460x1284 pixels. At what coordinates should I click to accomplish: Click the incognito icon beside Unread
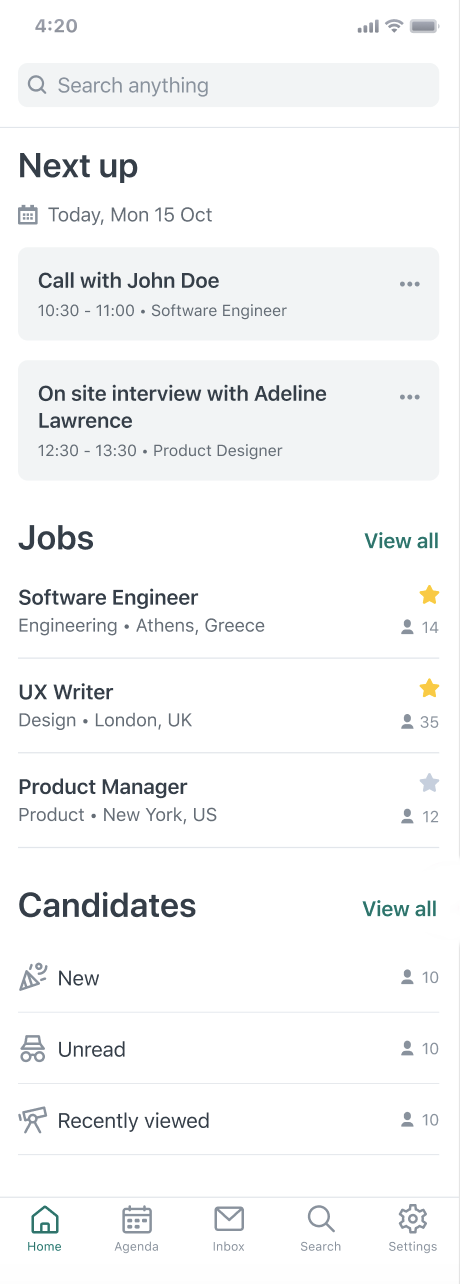(x=33, y=1048)
